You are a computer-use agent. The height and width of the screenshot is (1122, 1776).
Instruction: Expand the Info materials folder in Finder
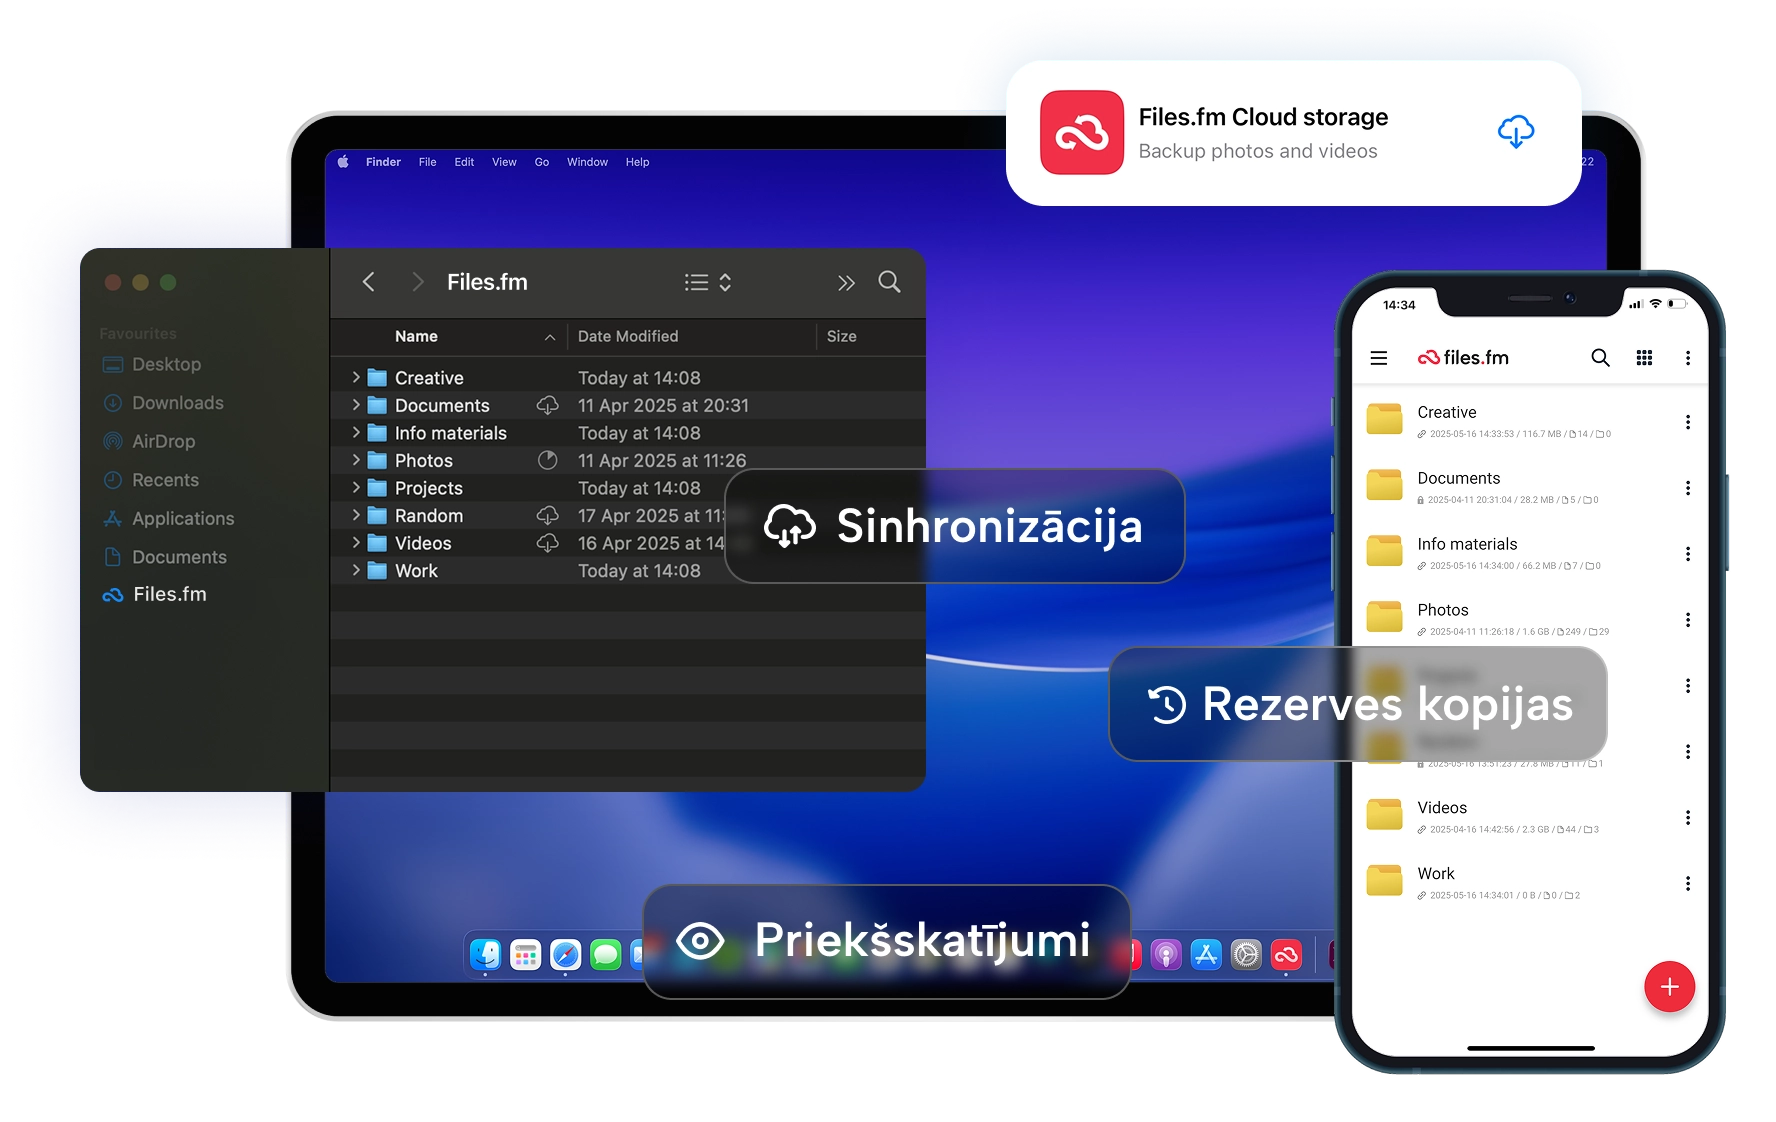click(x=356, y=433)
